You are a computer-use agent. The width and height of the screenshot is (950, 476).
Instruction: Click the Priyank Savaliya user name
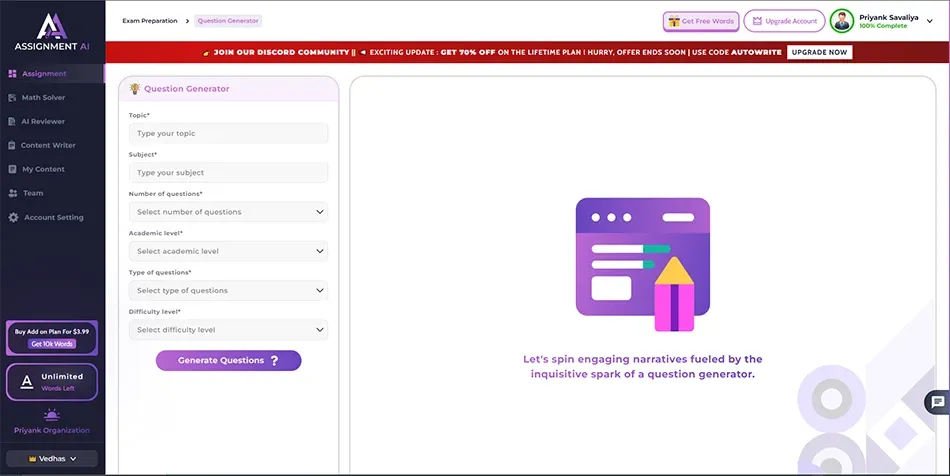click(888, 18)
